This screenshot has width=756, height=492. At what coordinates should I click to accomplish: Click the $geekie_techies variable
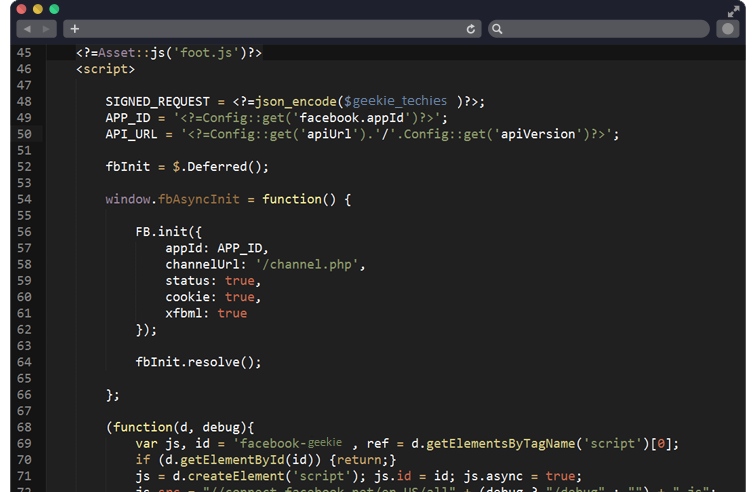[395, 101]
